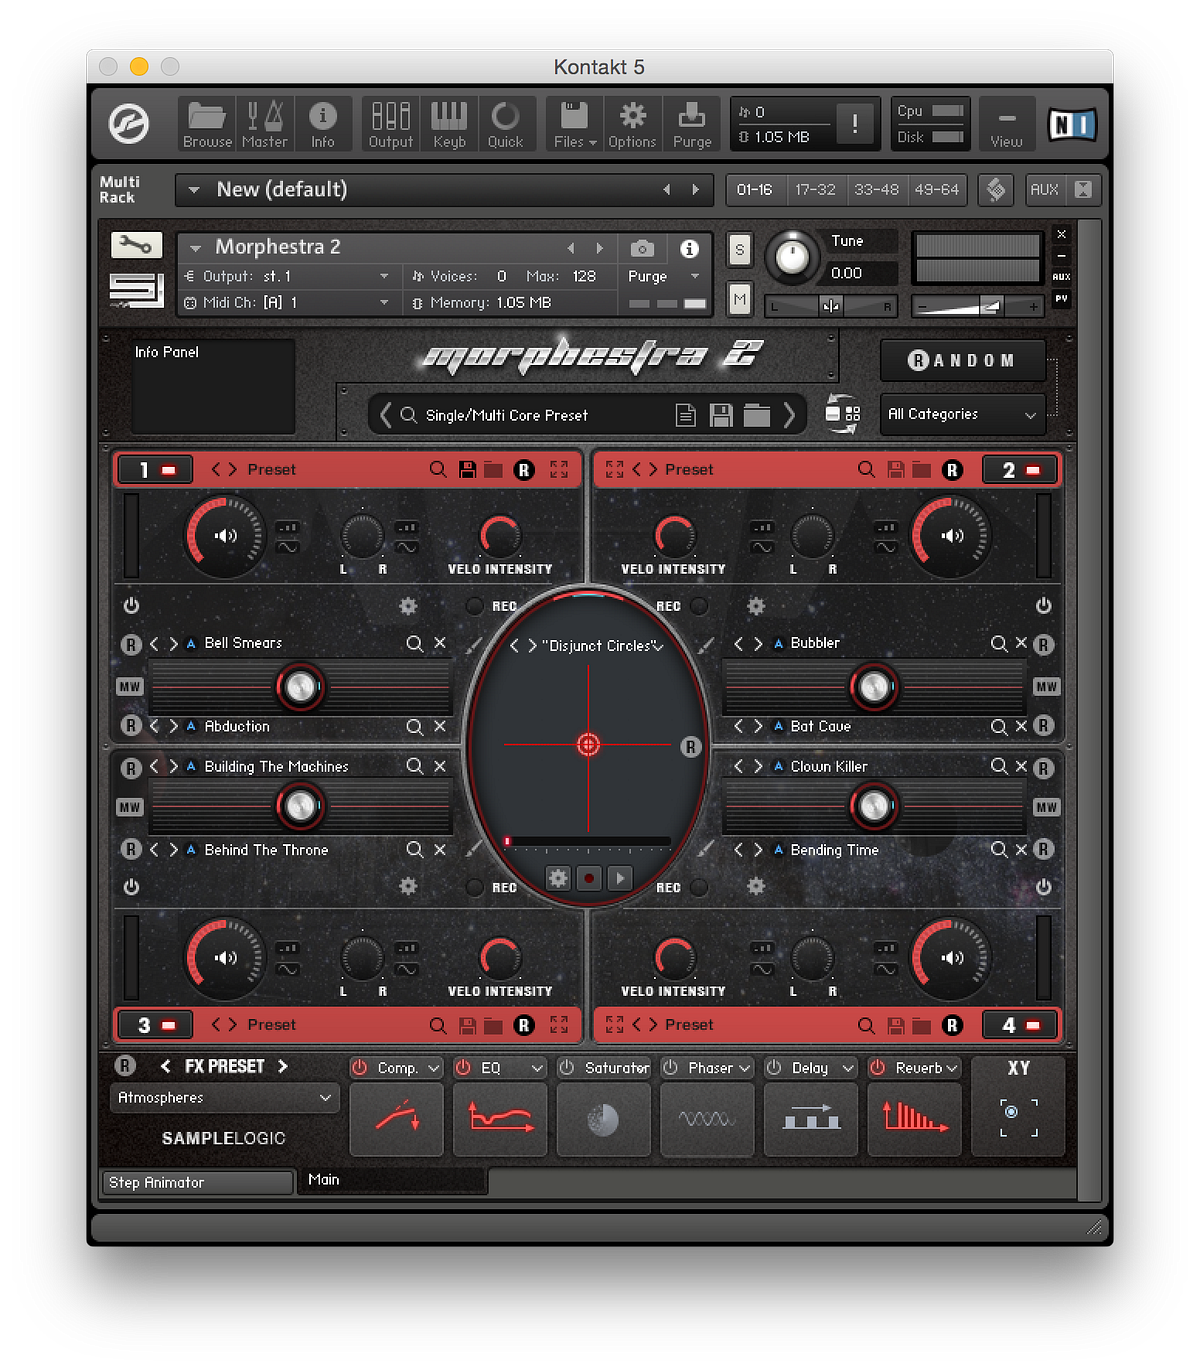The image size is (1200, 1370).
Task: Open gear settings above Bell Smears
Action: [408, 606]
